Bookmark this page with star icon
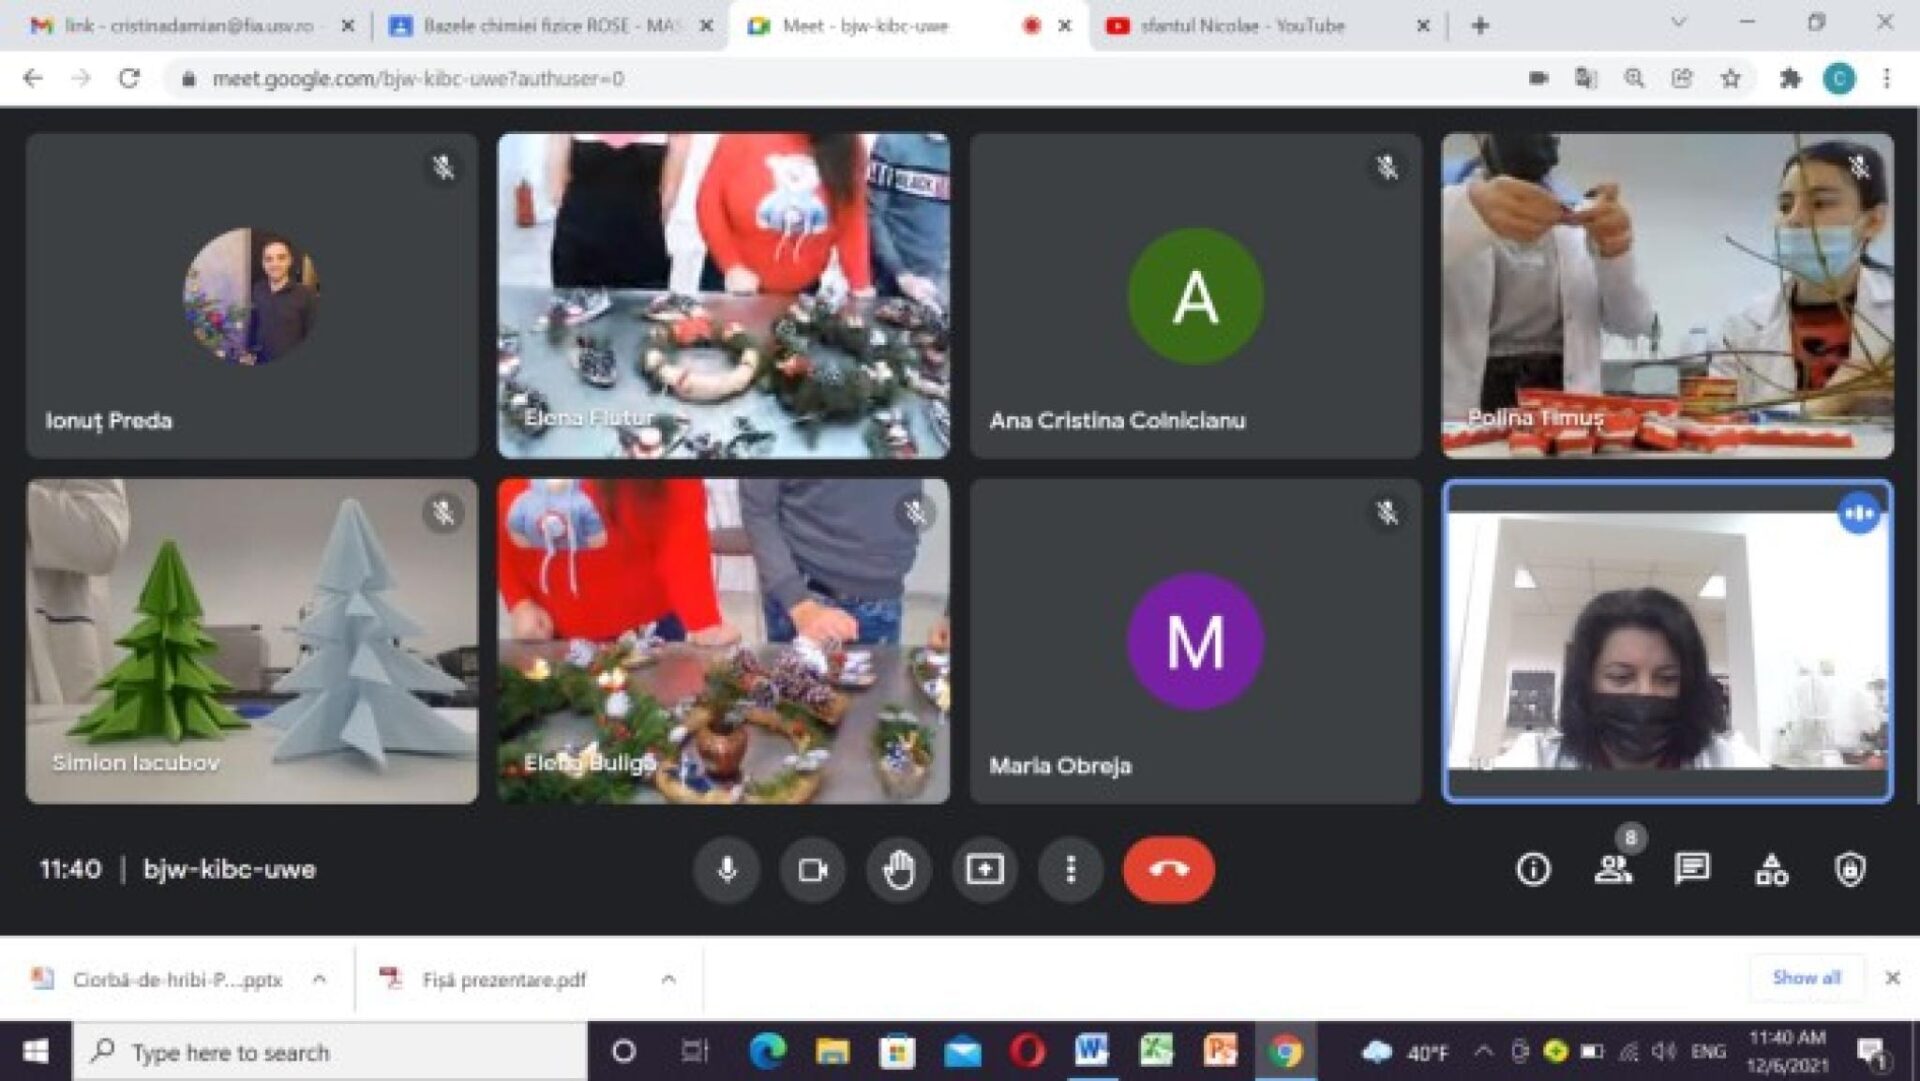This screenshot has height=1081, width=1920. [x=1730, y=78]
